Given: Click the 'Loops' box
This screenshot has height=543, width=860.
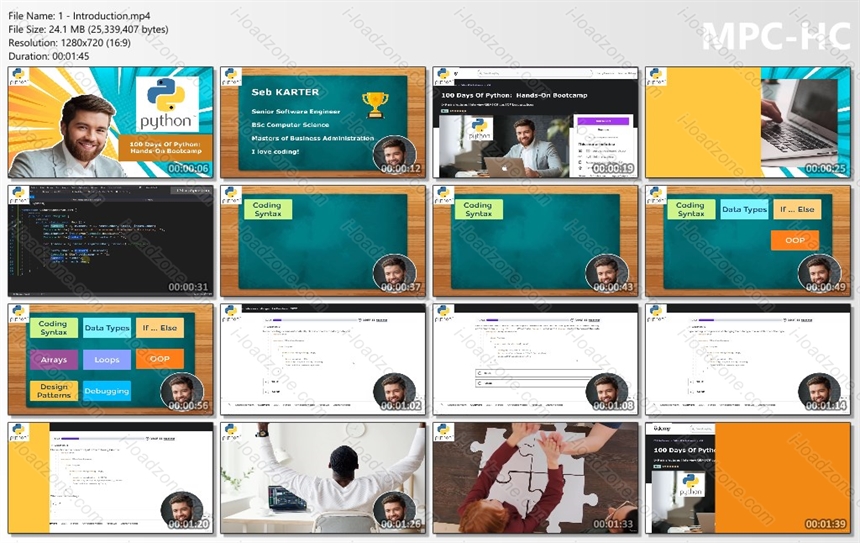Looking at the screenshot, I should click(x=107, y=360).
